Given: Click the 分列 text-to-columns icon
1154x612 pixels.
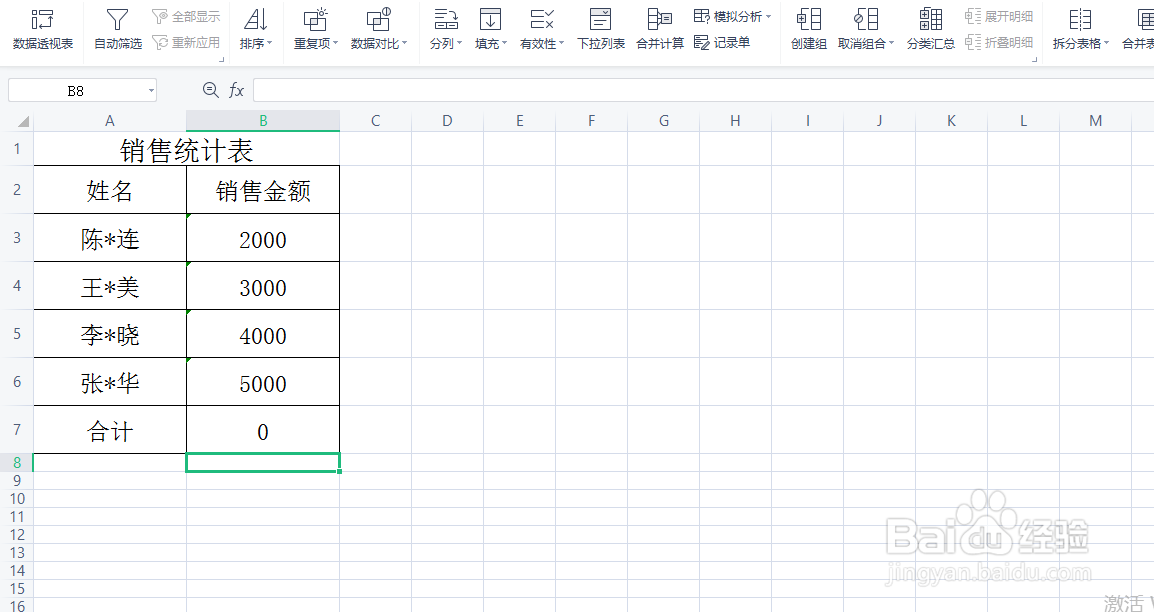Looking at the screenshot, I should point(445,19).
